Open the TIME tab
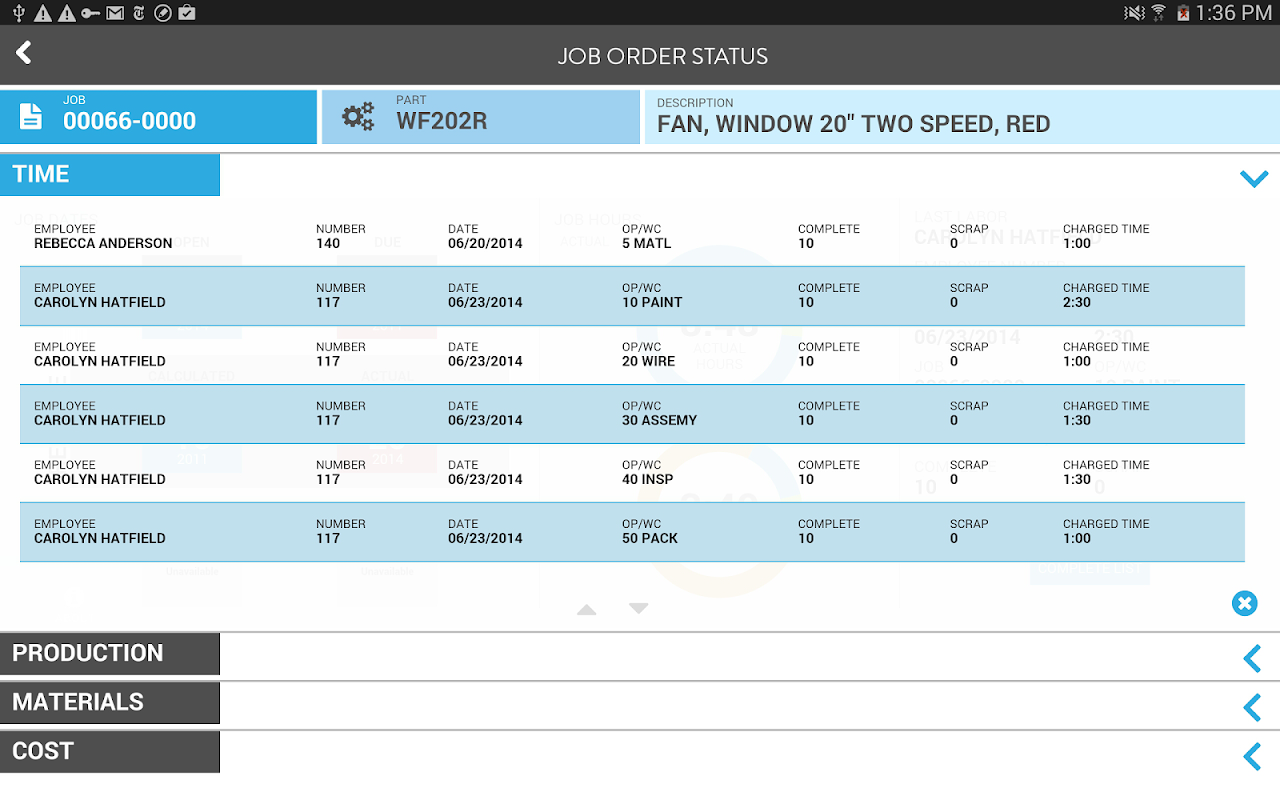This screenshot has width=1280, height=800. click(x=110, y=175)
